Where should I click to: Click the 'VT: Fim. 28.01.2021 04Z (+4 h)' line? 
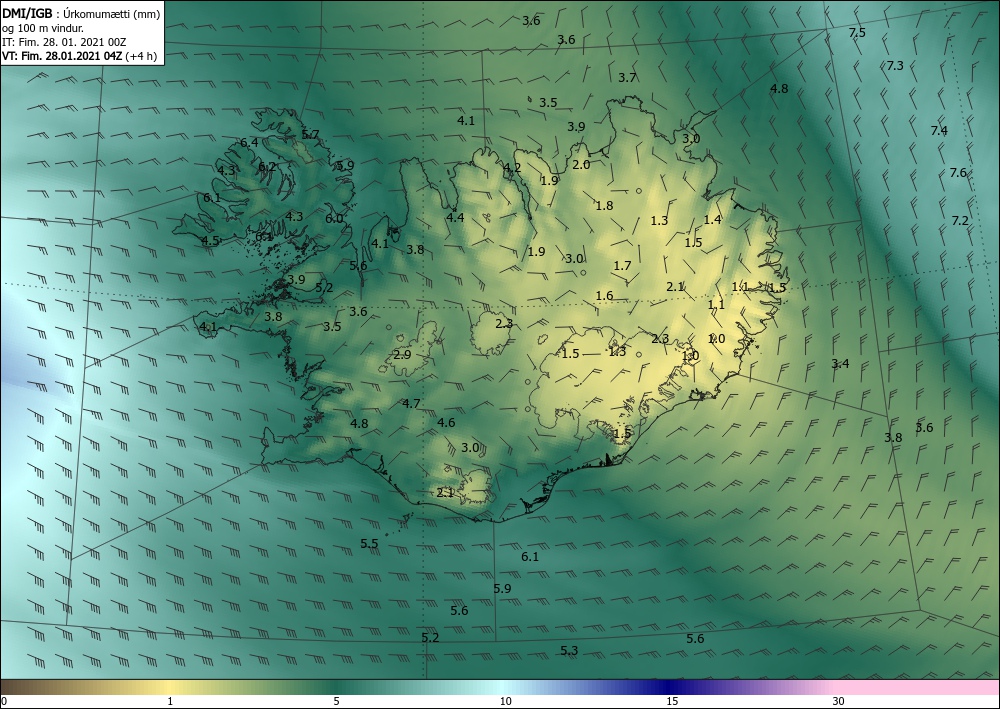point(81,56)
